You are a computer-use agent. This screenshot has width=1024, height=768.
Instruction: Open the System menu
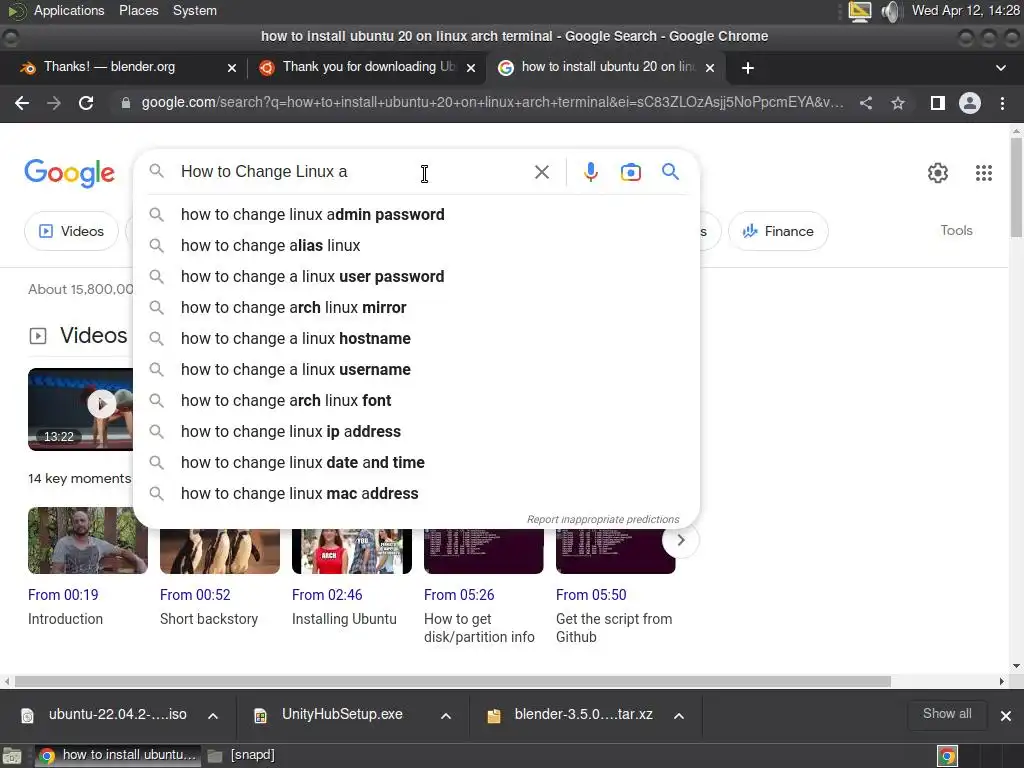pyautogui.click(x=195, y=11)
